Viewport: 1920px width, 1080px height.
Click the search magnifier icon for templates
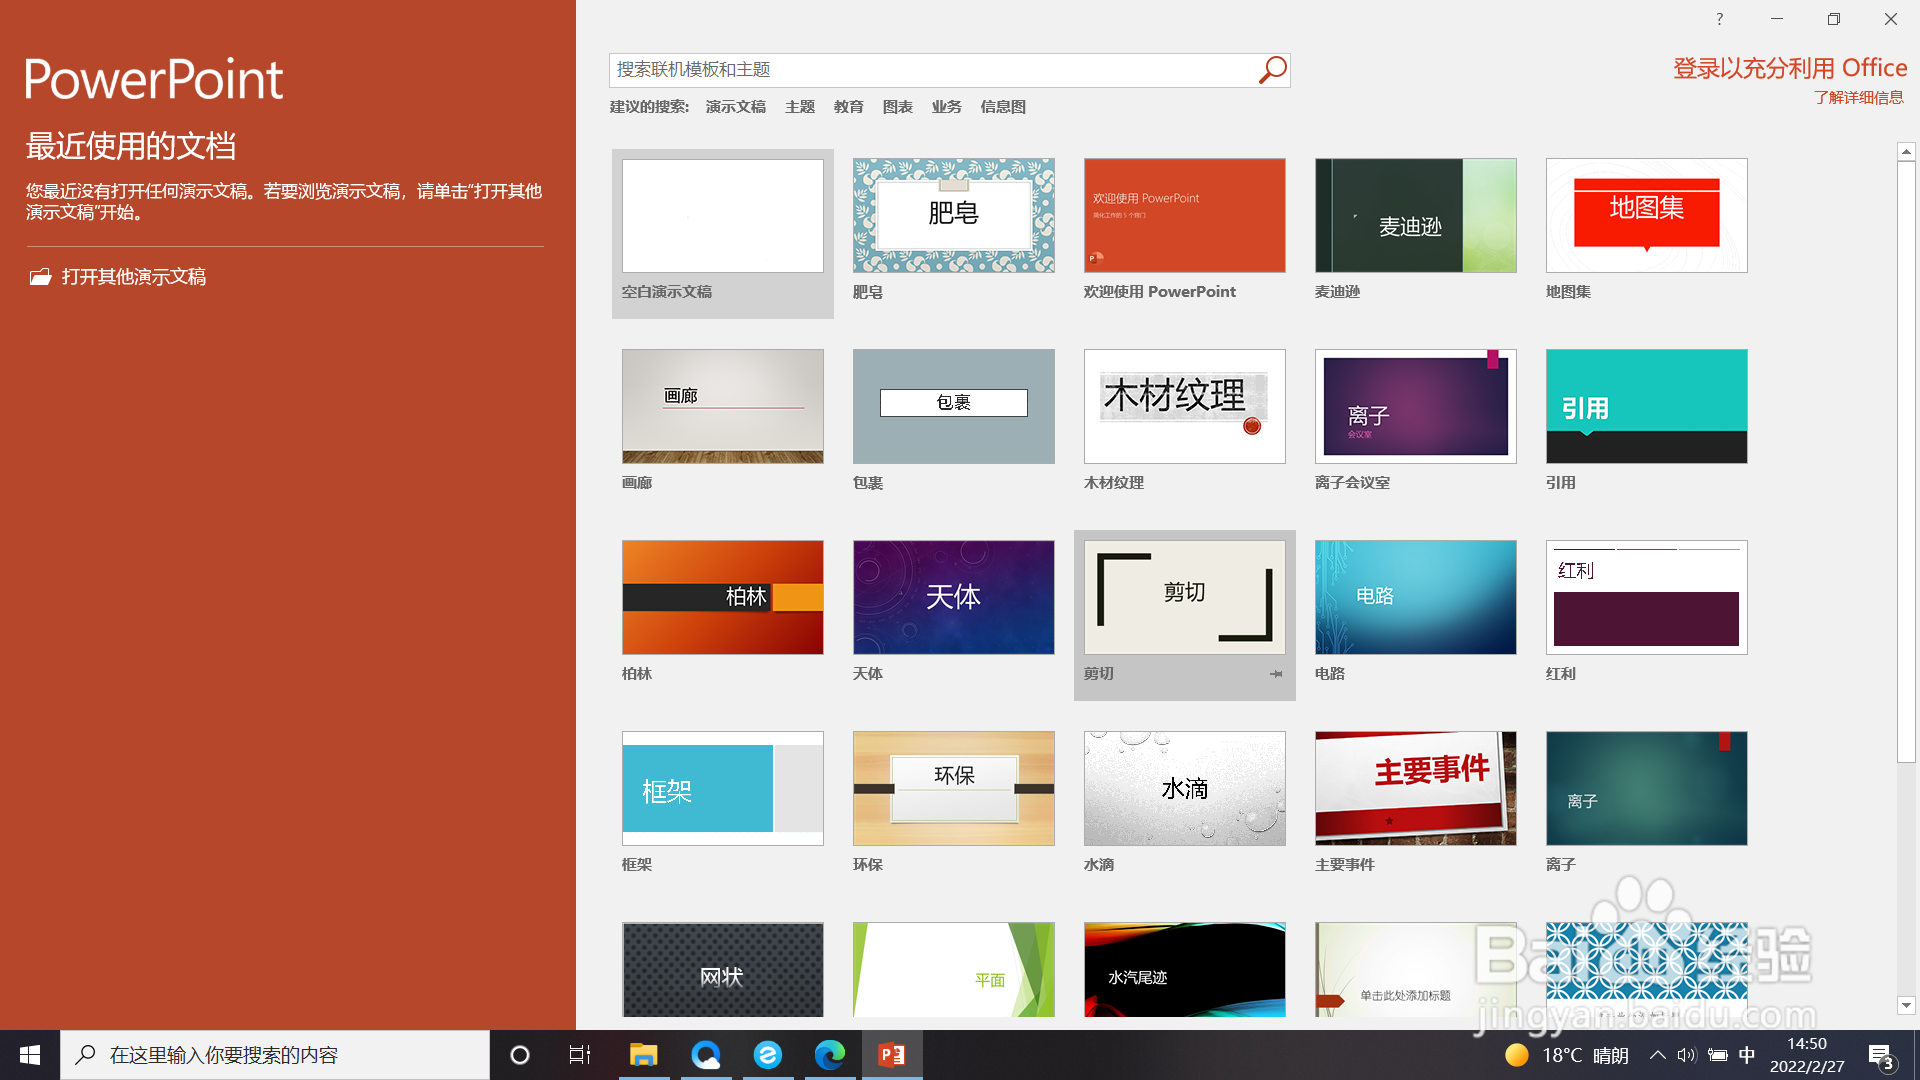[1272, 70]
